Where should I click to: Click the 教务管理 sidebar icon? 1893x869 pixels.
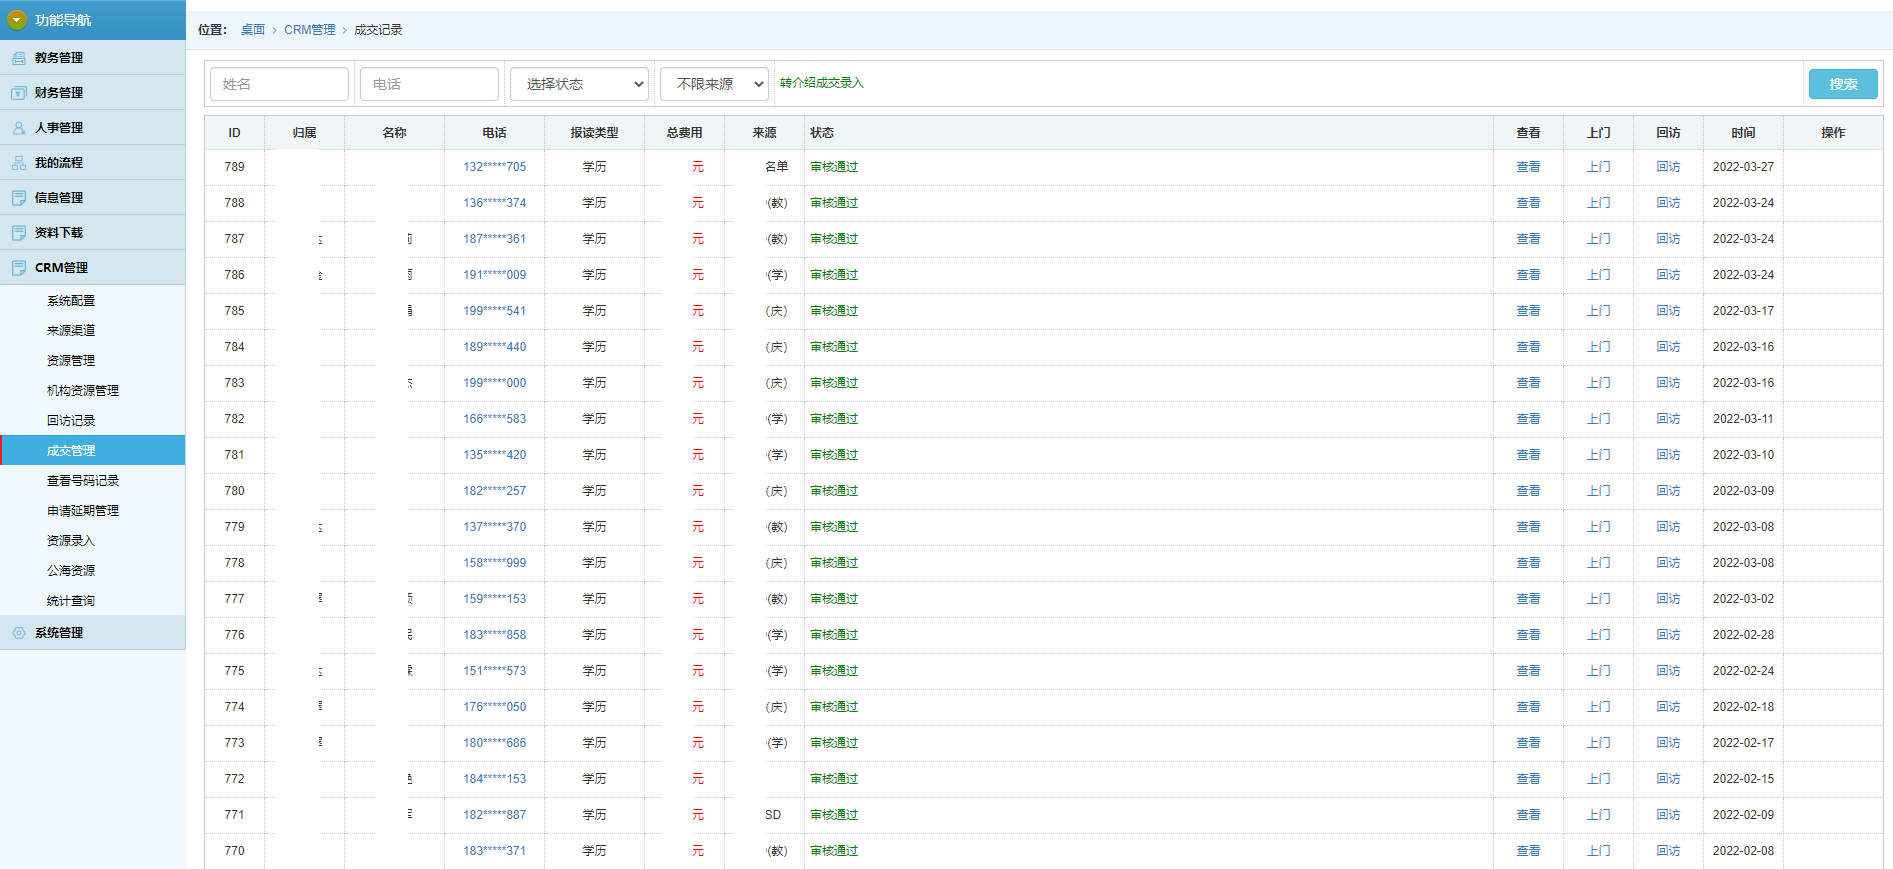pos(19,58)
